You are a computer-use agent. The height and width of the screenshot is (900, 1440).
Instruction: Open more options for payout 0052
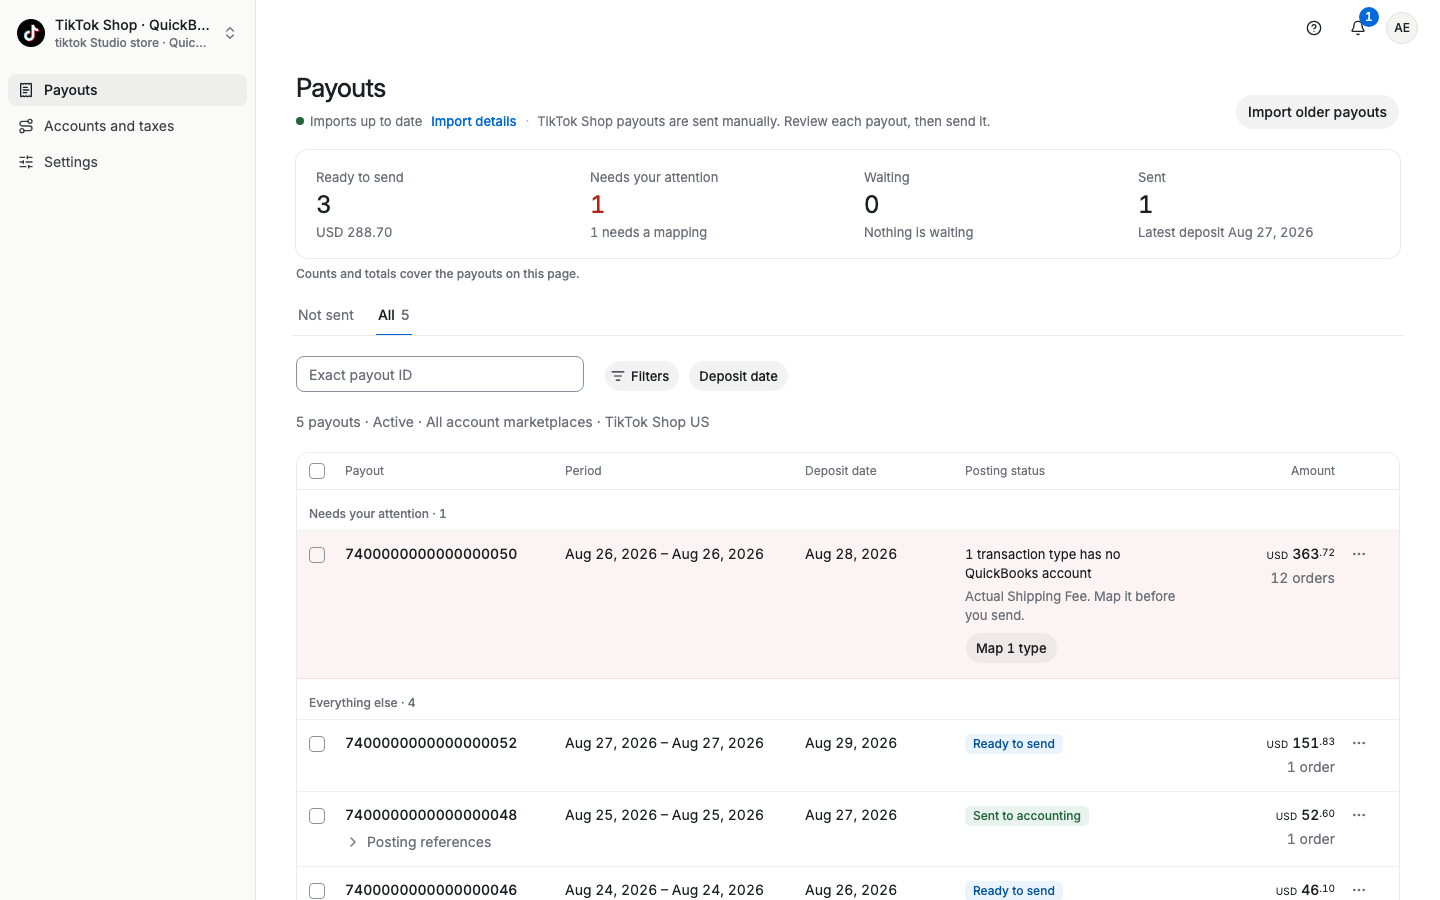pos(1359,743)
